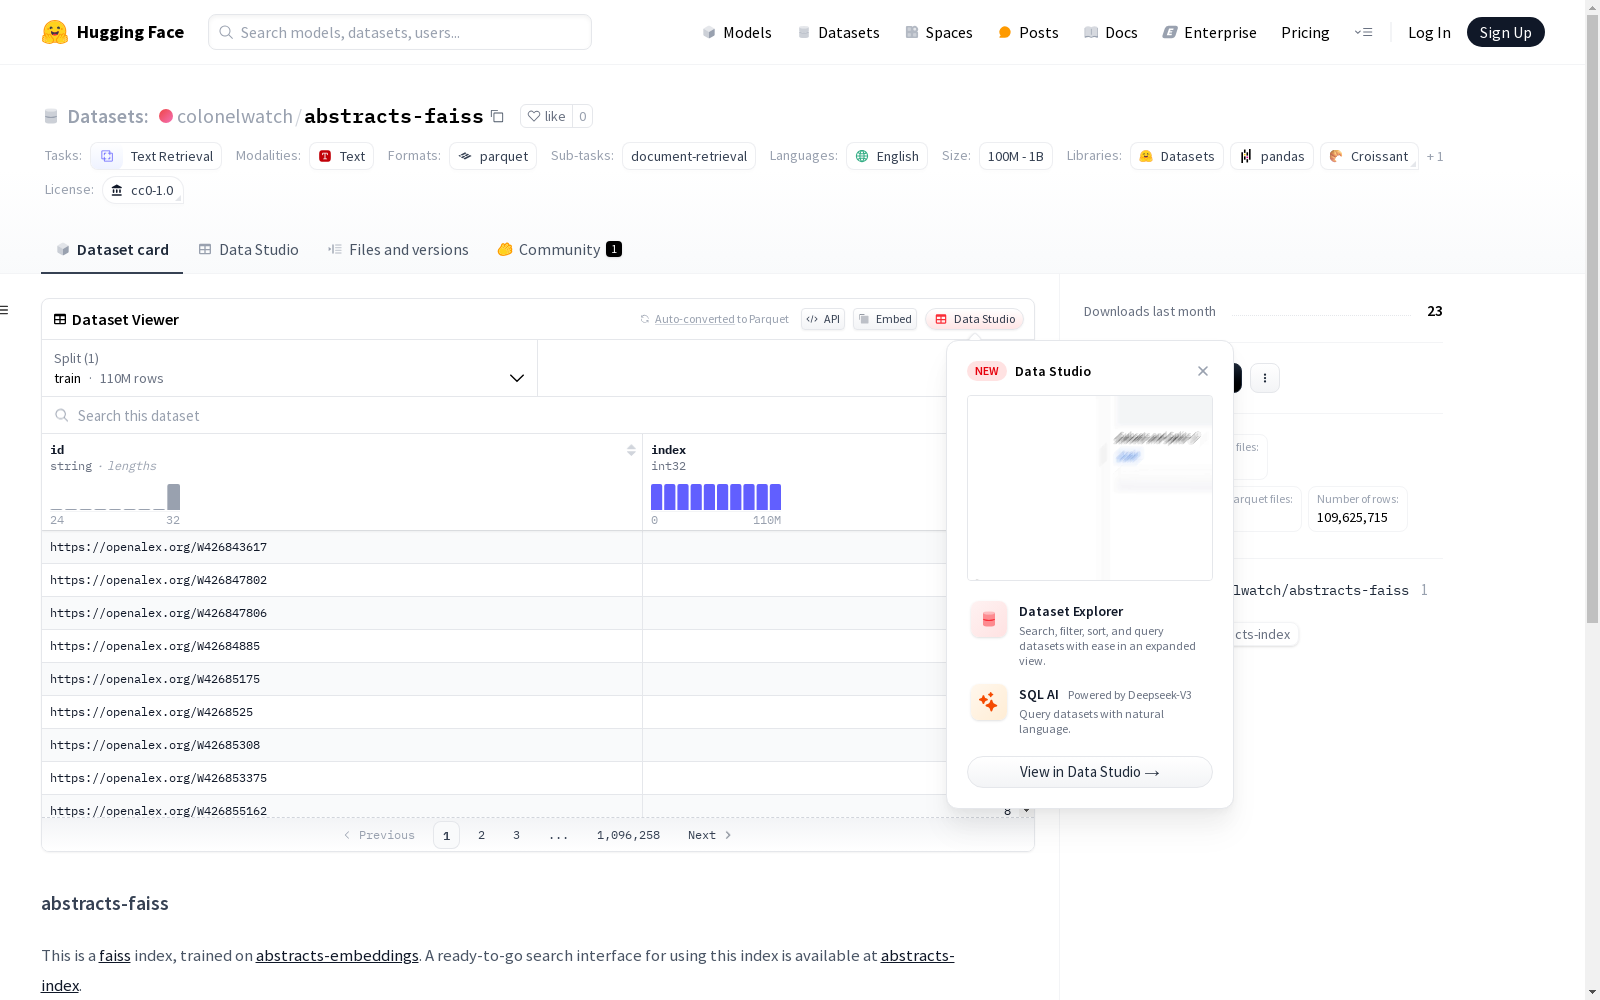Expand the train split dropdown

pos(290,368)
